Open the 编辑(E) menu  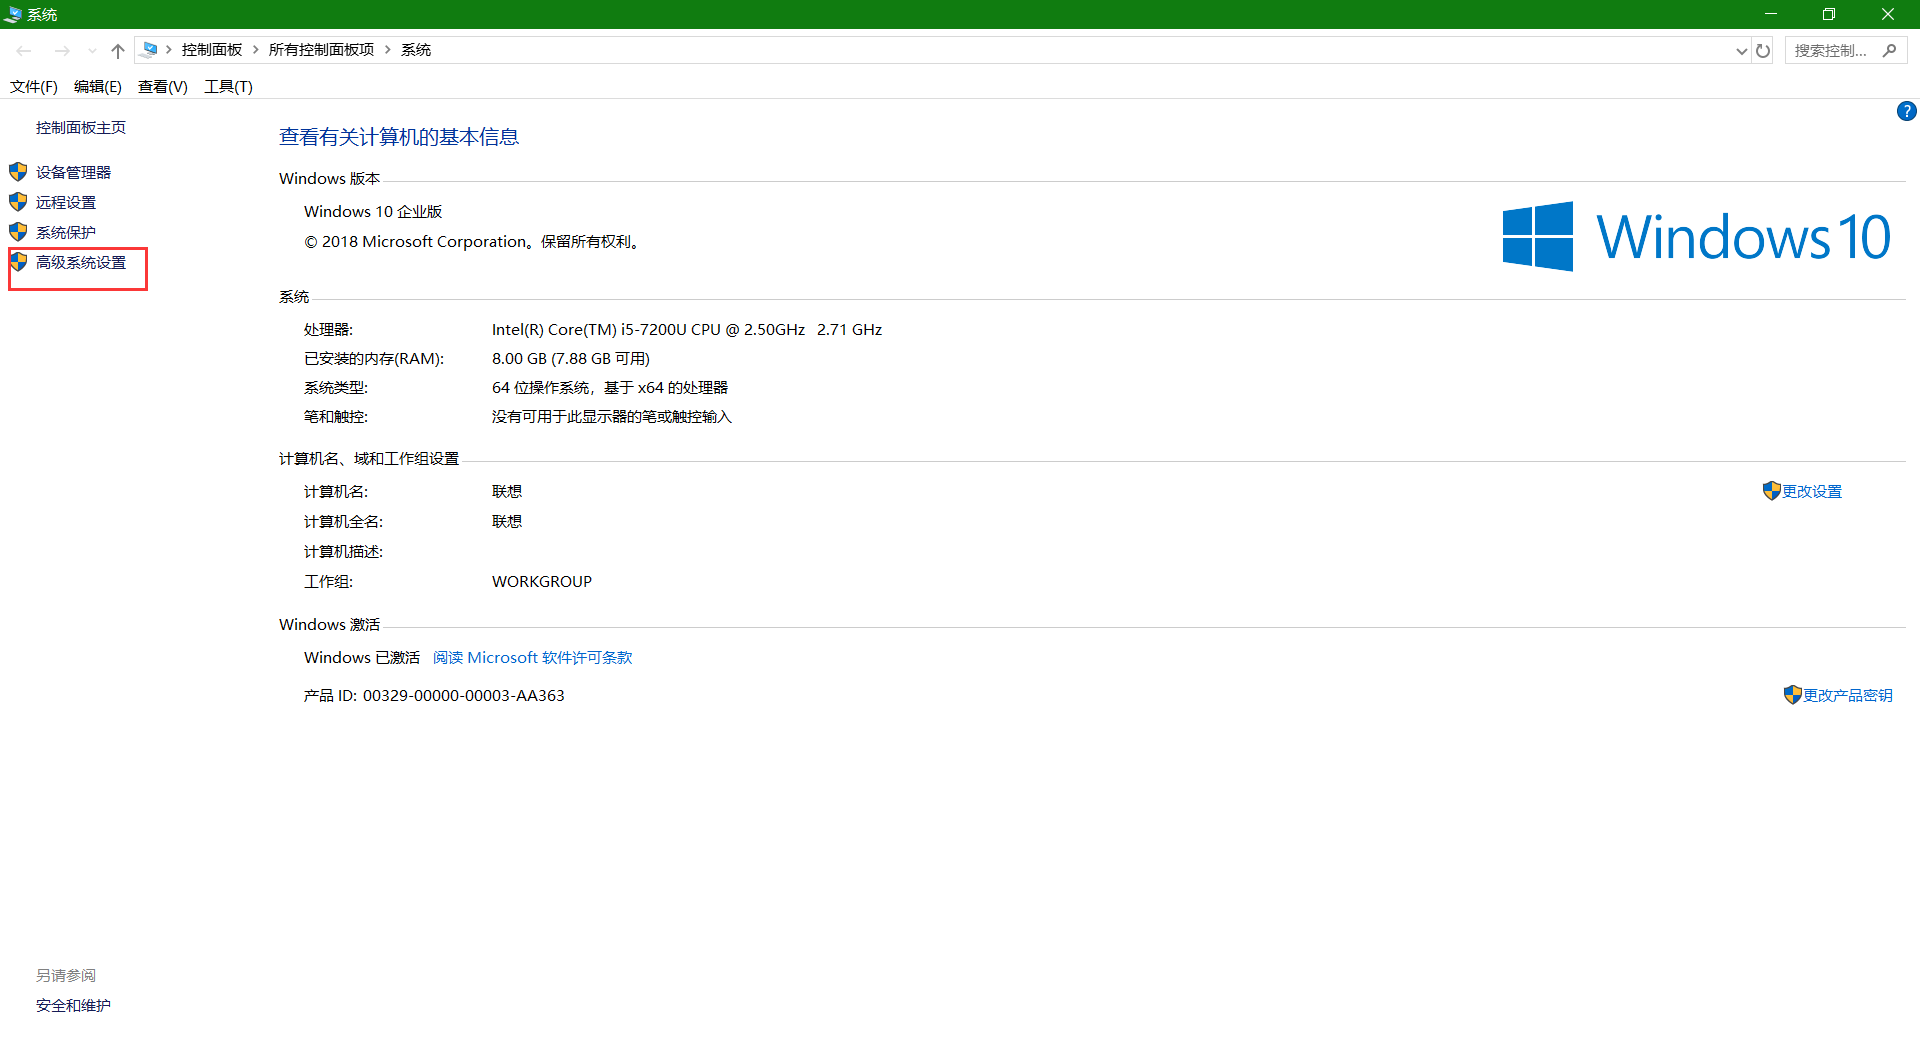point(98,87)
